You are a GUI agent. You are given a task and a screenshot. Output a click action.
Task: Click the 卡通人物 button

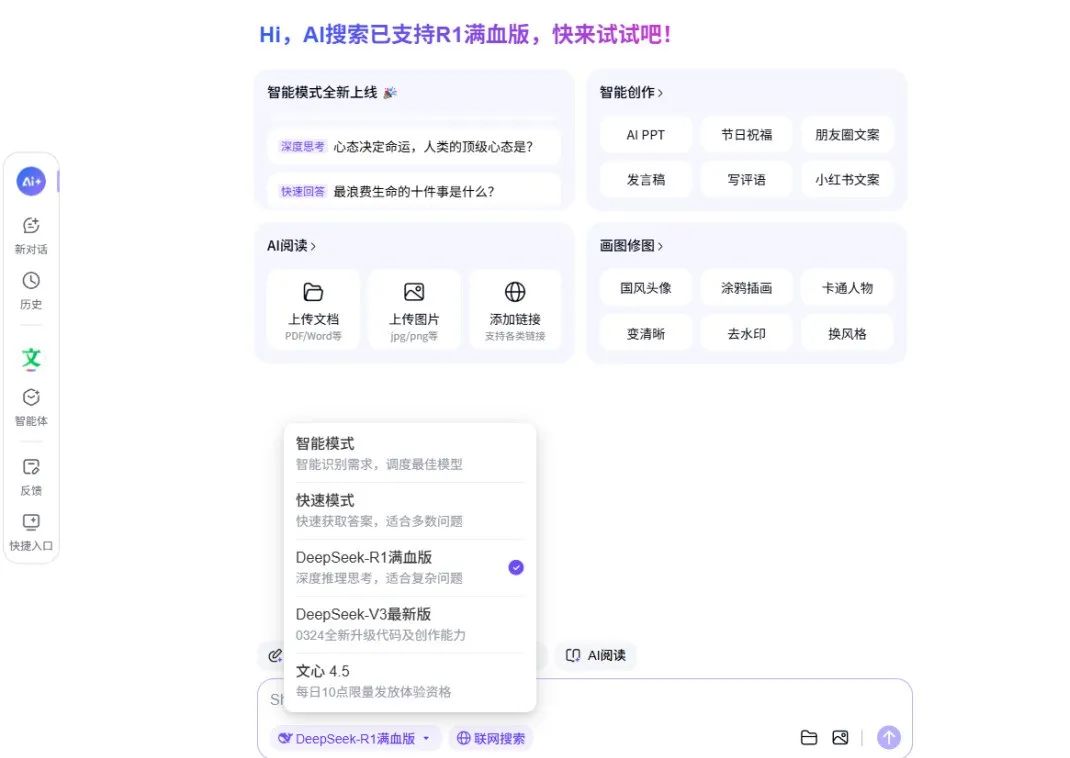(848, 288)
